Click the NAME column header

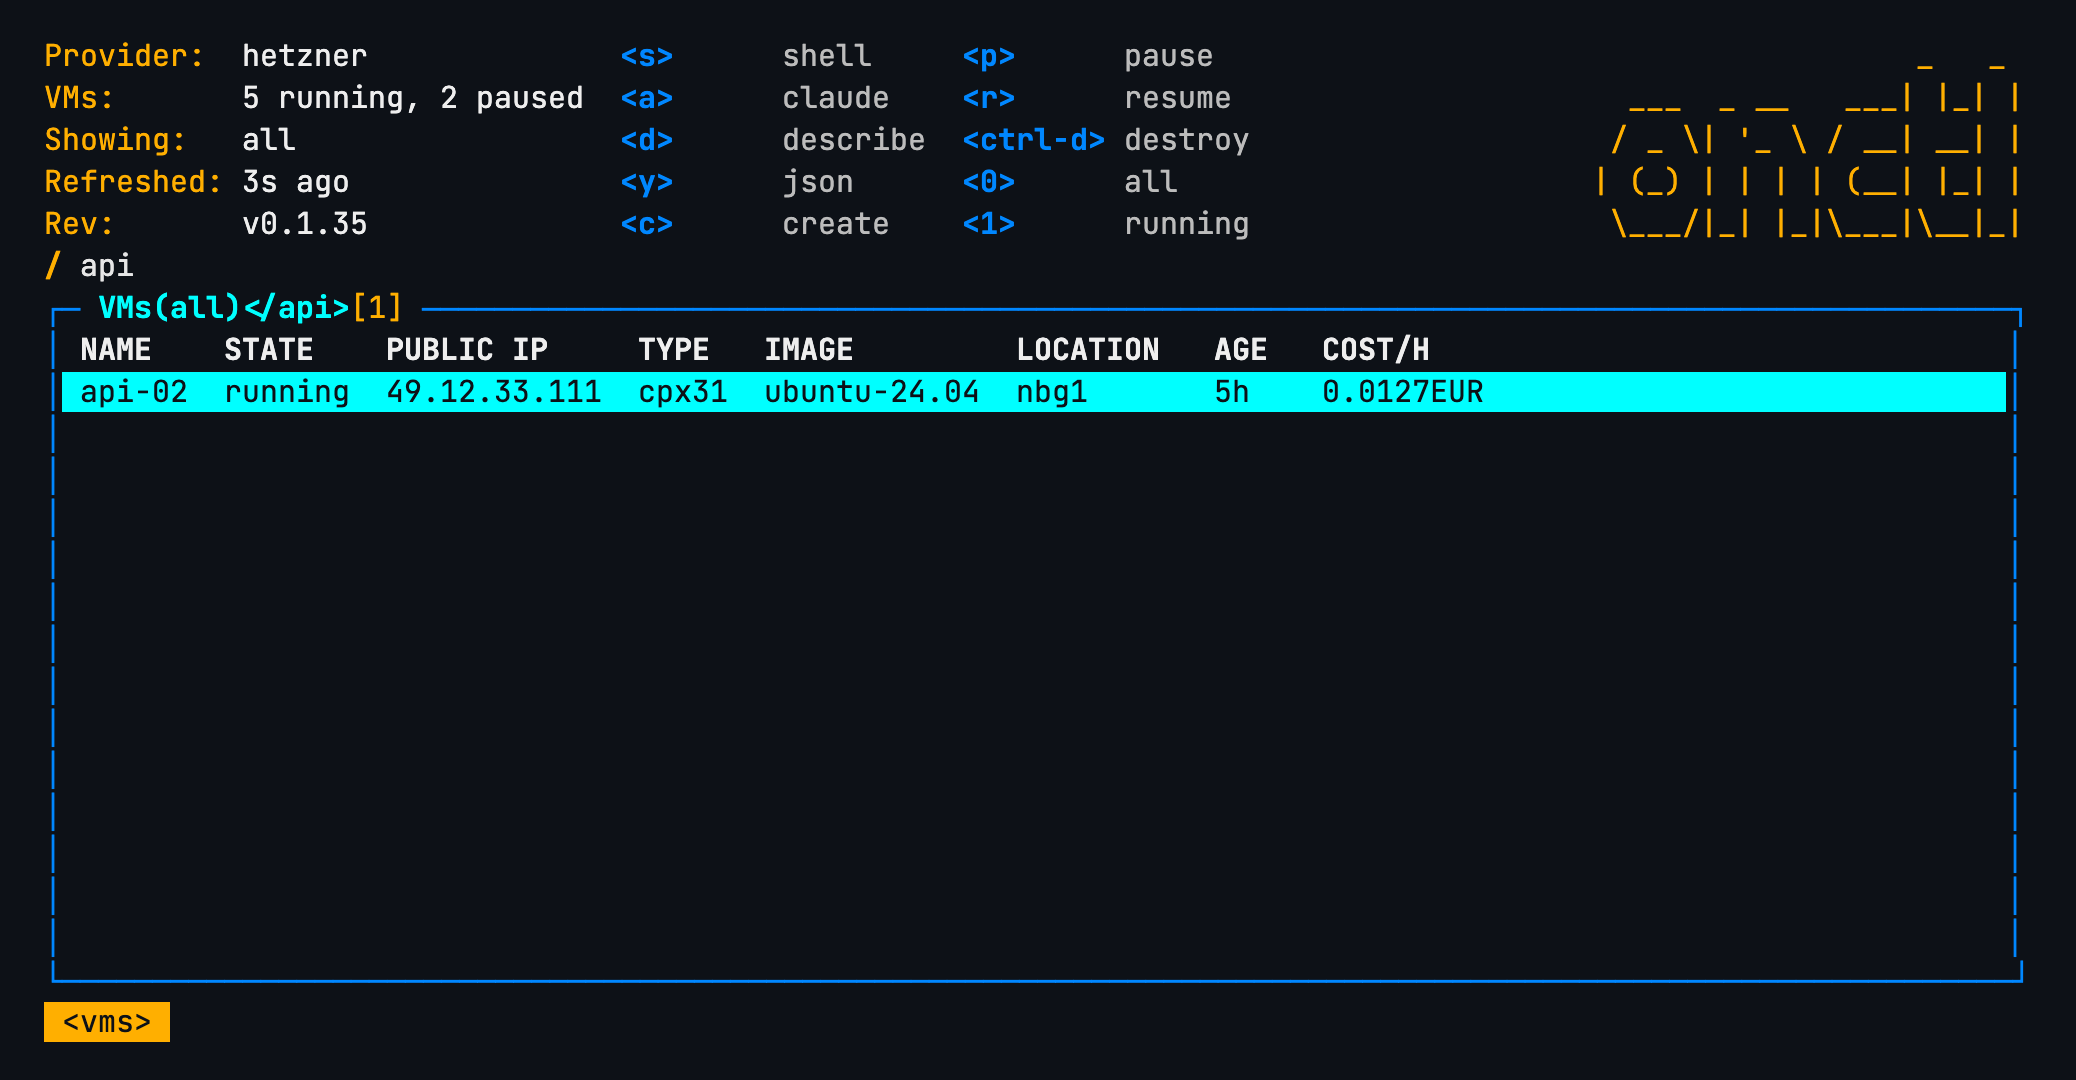pyautogui.click(x=116, y=350)
